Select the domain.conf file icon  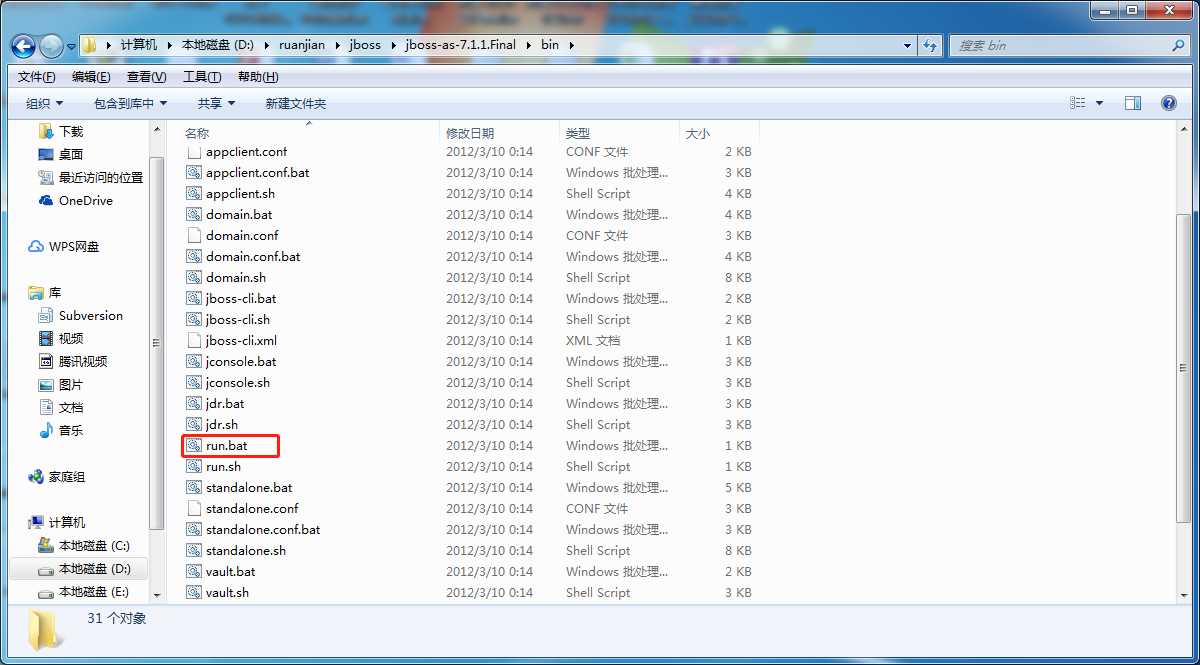point(194,235)
